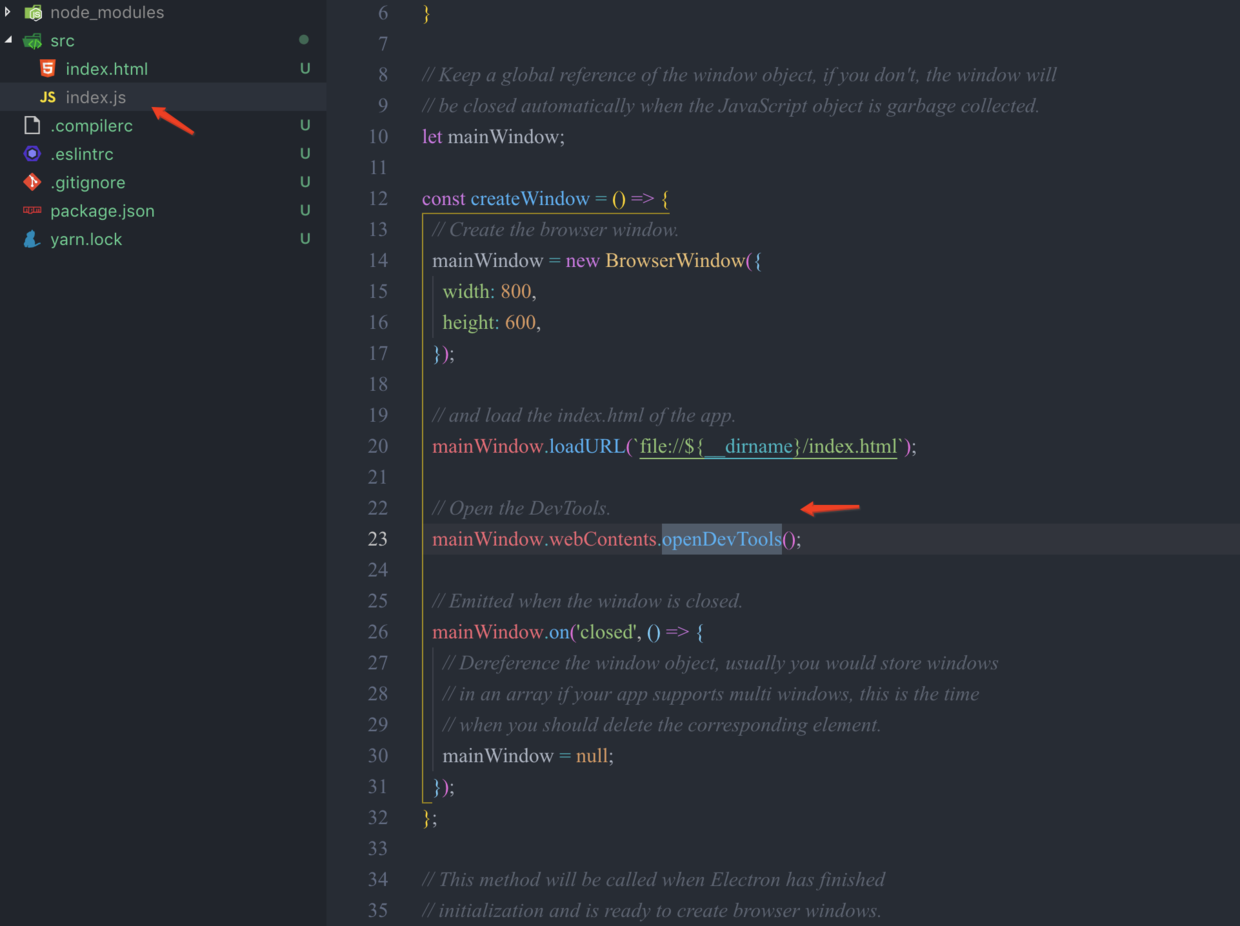
Task: Click the height: 600 line
Action: tap(491, 322)
